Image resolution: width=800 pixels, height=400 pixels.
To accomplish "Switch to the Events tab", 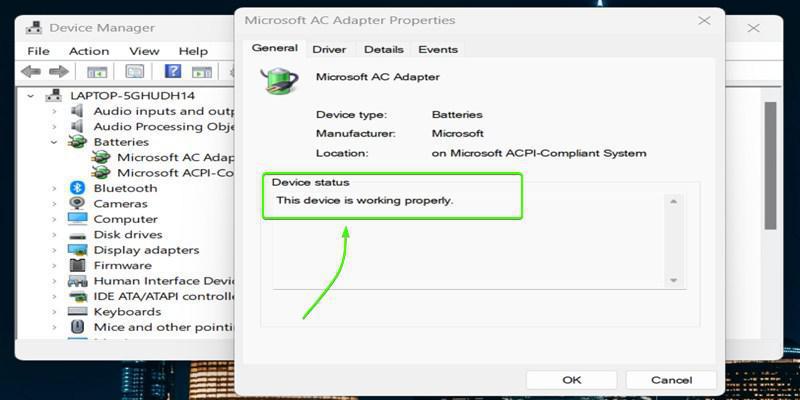I will [438, 49].
